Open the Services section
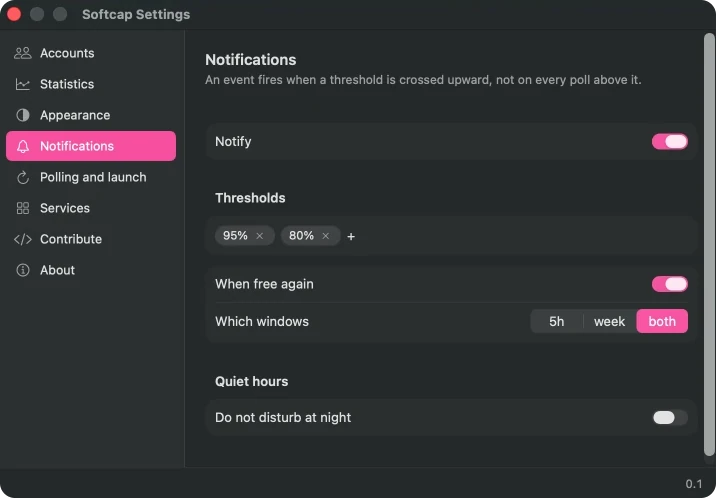716x498 pixels. click(91, 208)
